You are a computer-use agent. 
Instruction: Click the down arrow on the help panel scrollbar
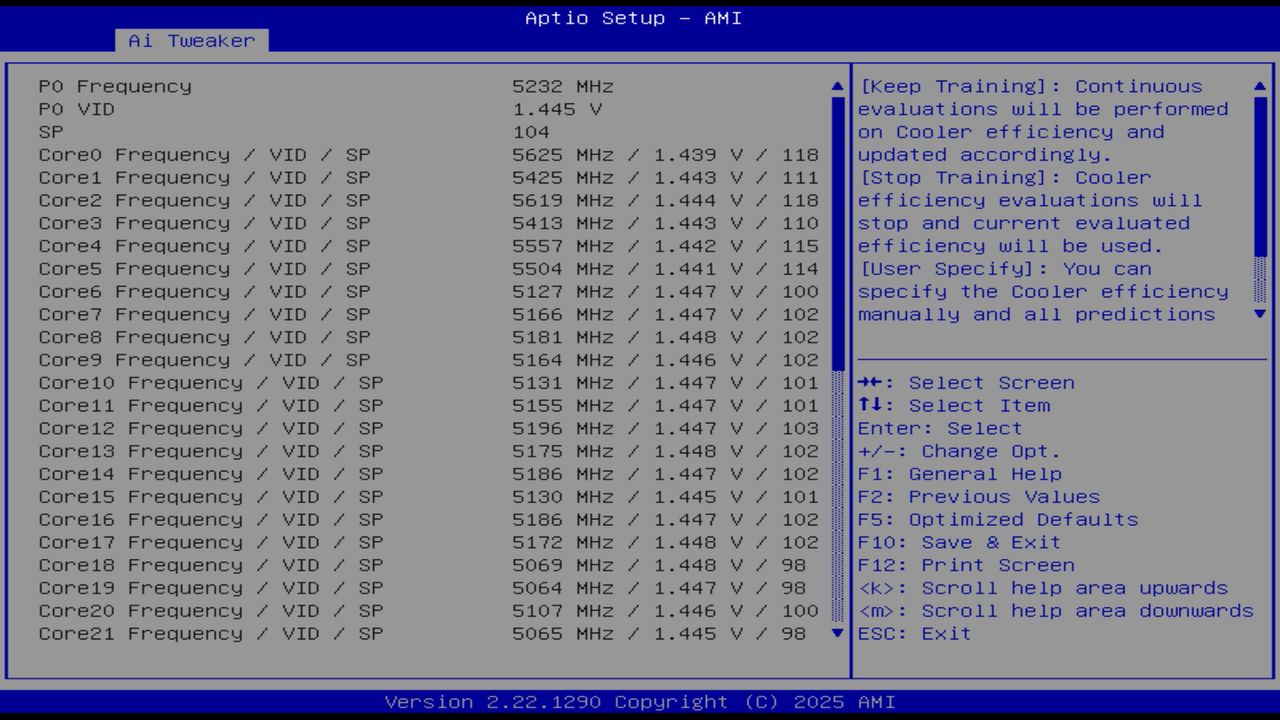pyautogui.click(x=1261, y=314)
